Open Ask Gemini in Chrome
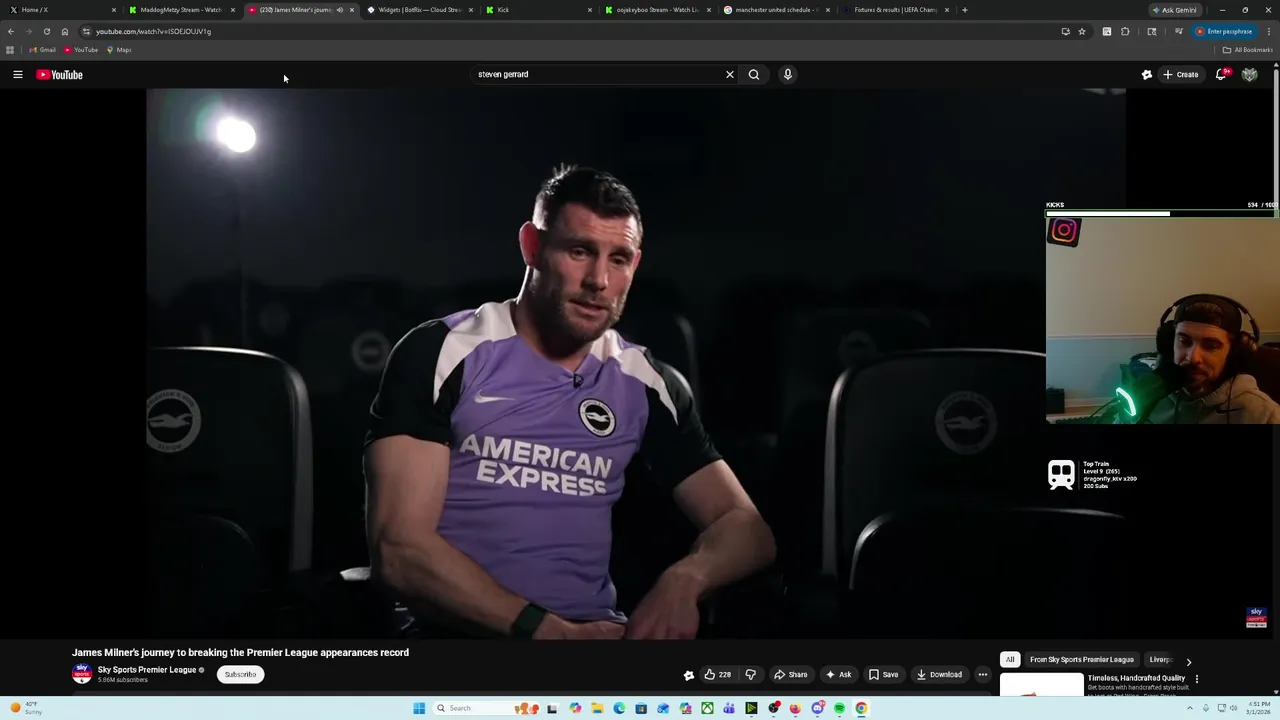1280x720 pixels. (x=1174, y=10)
